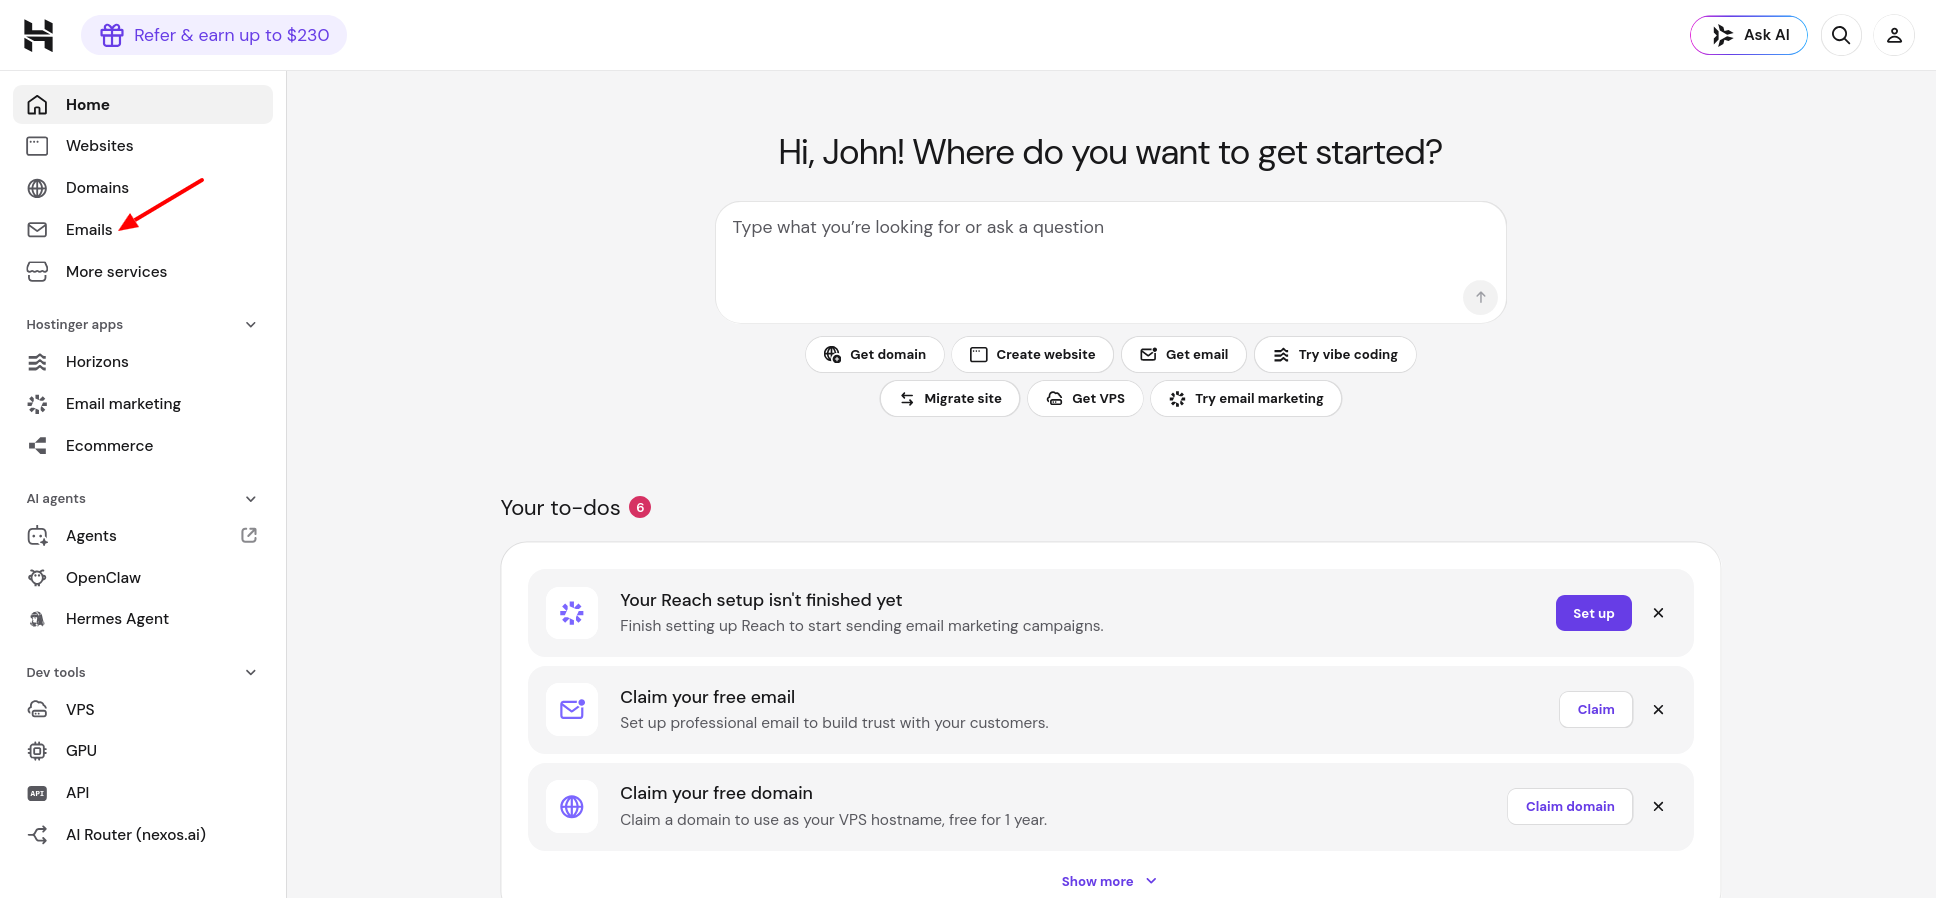Expand to-dos with Show more

(1109, 881)
